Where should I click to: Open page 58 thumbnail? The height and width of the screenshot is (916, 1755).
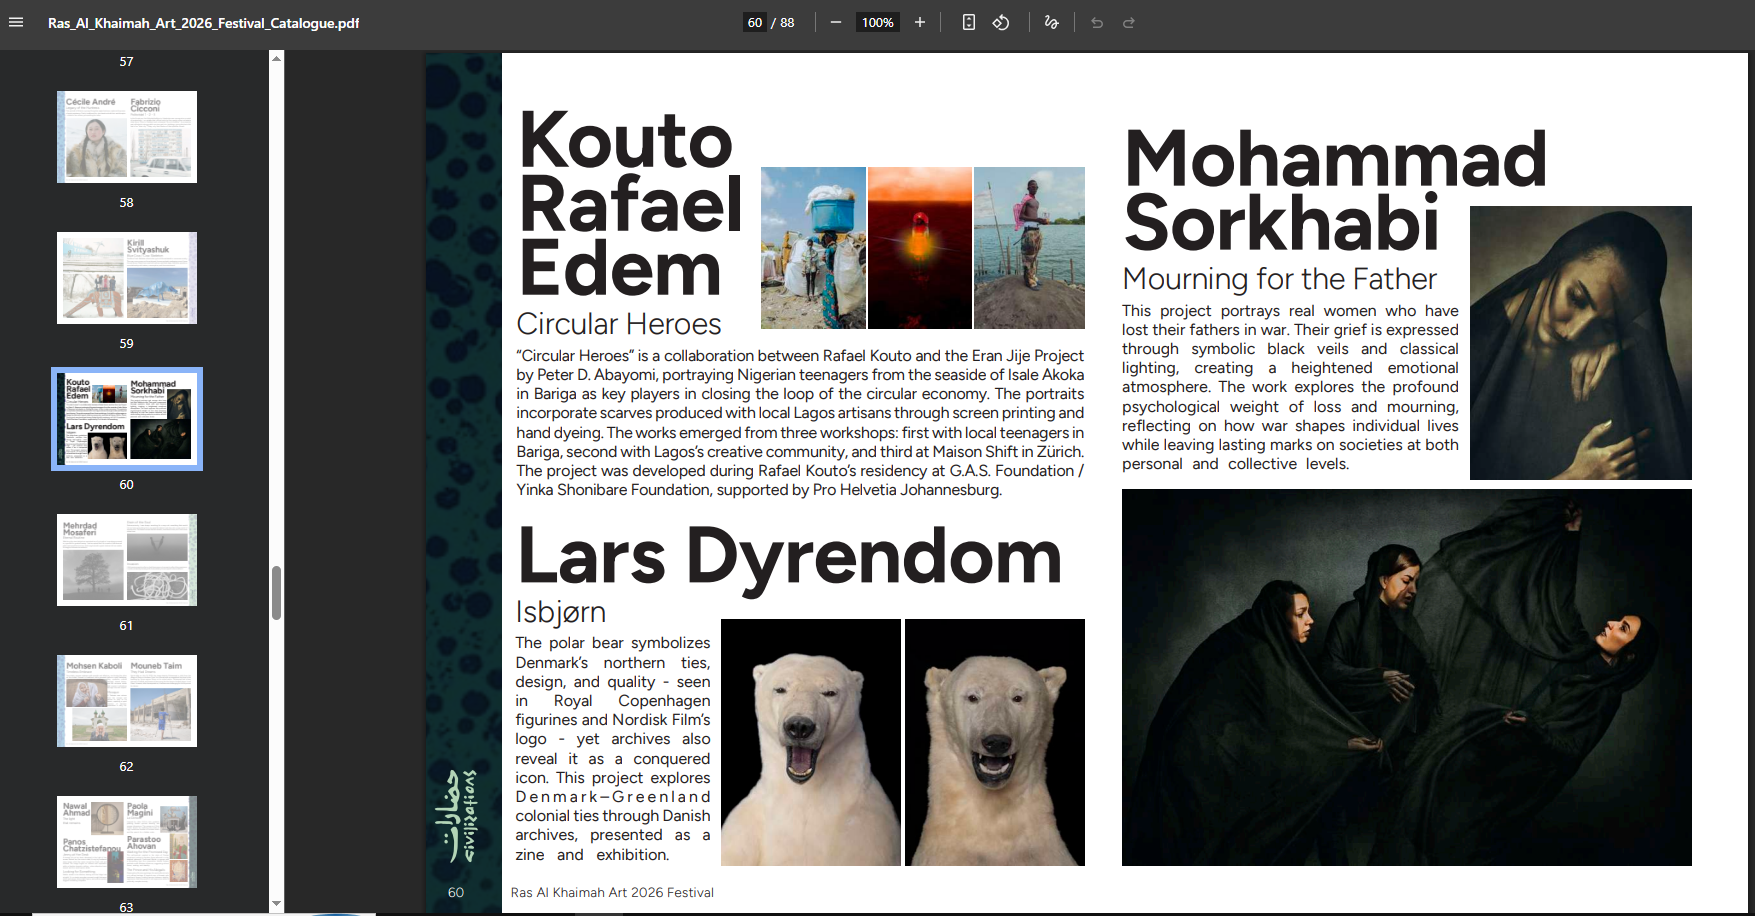coord(127,137)
